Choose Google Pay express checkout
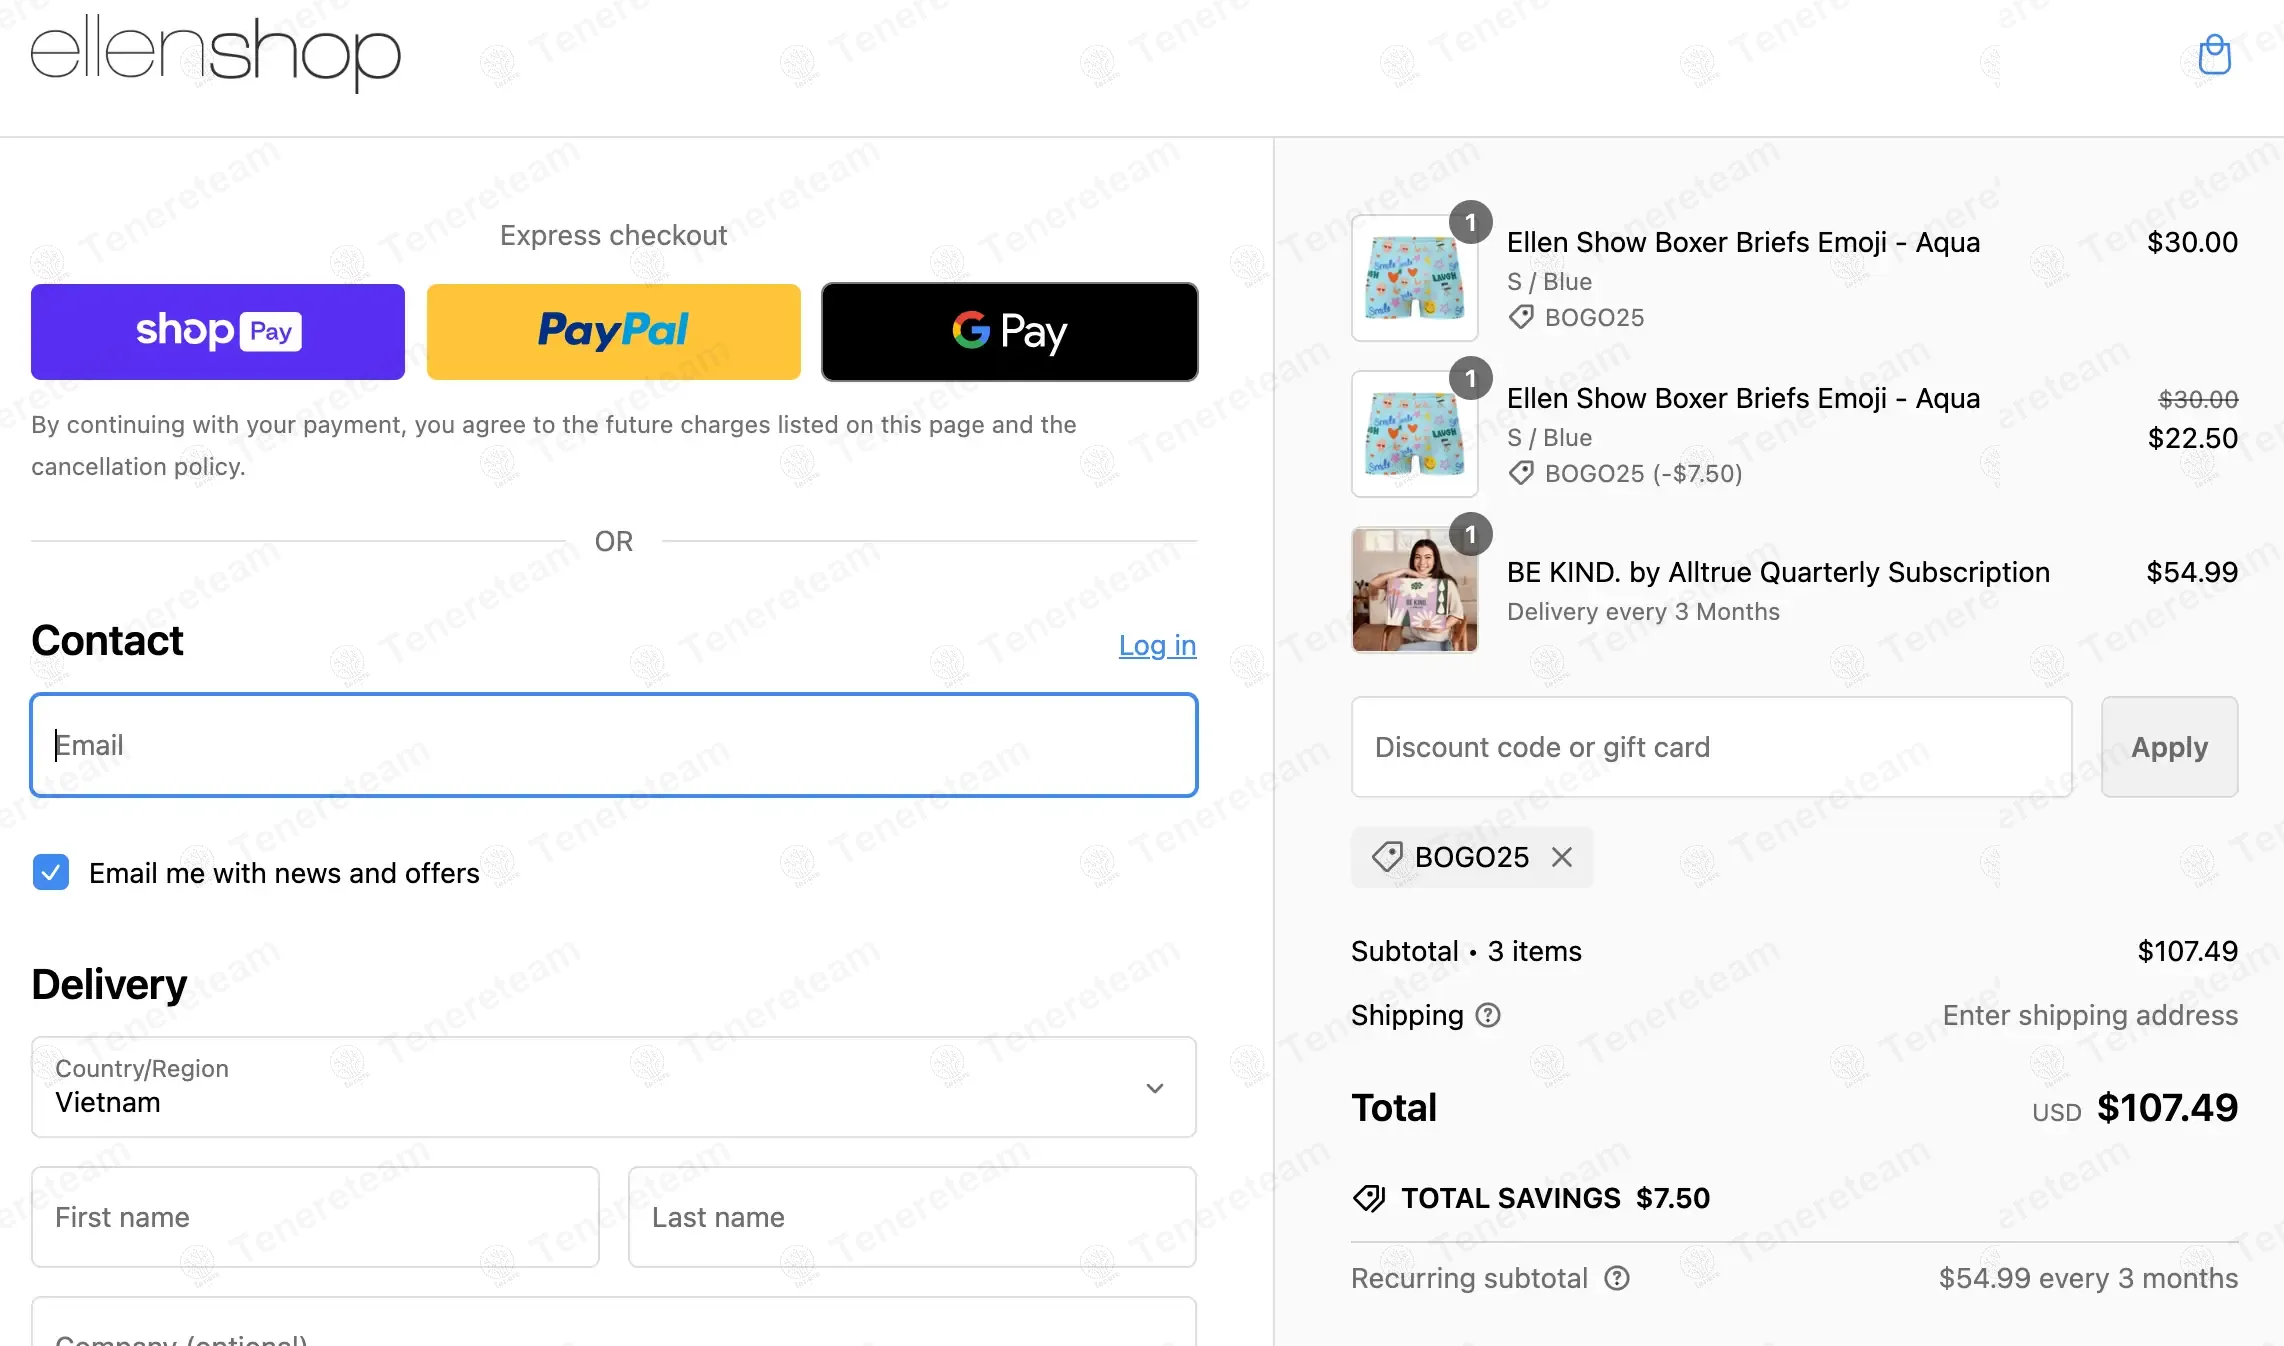The width and height of the screenshot is (2284, 1346). tap(1009, 332)
